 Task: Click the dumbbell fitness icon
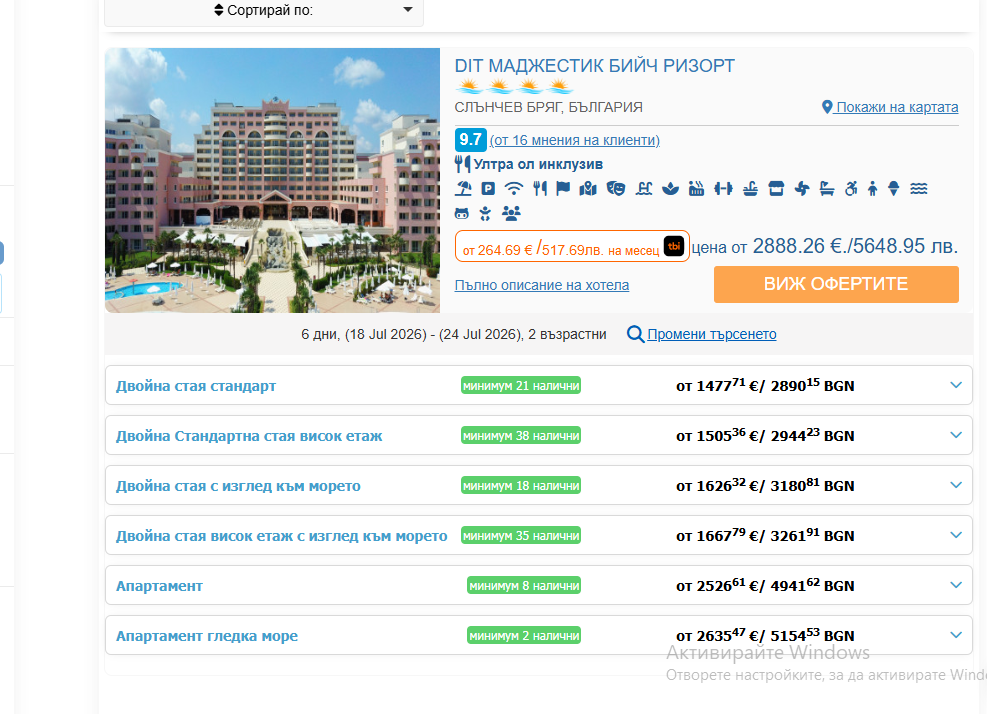click(723, 188)
